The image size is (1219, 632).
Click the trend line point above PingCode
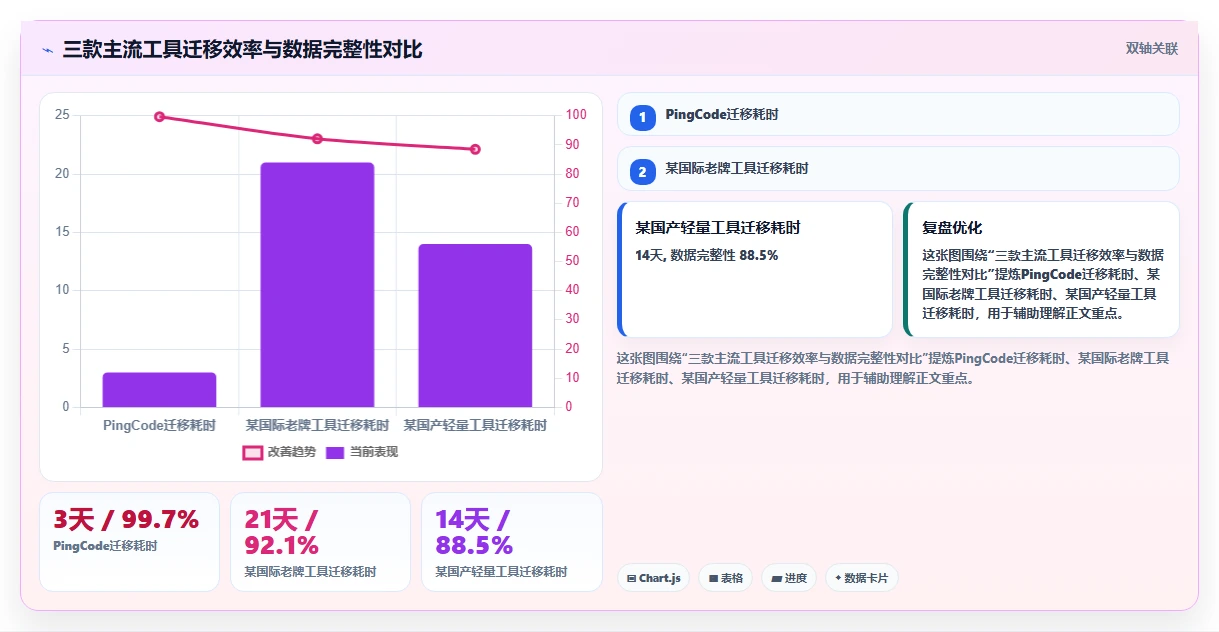[159, 116]
